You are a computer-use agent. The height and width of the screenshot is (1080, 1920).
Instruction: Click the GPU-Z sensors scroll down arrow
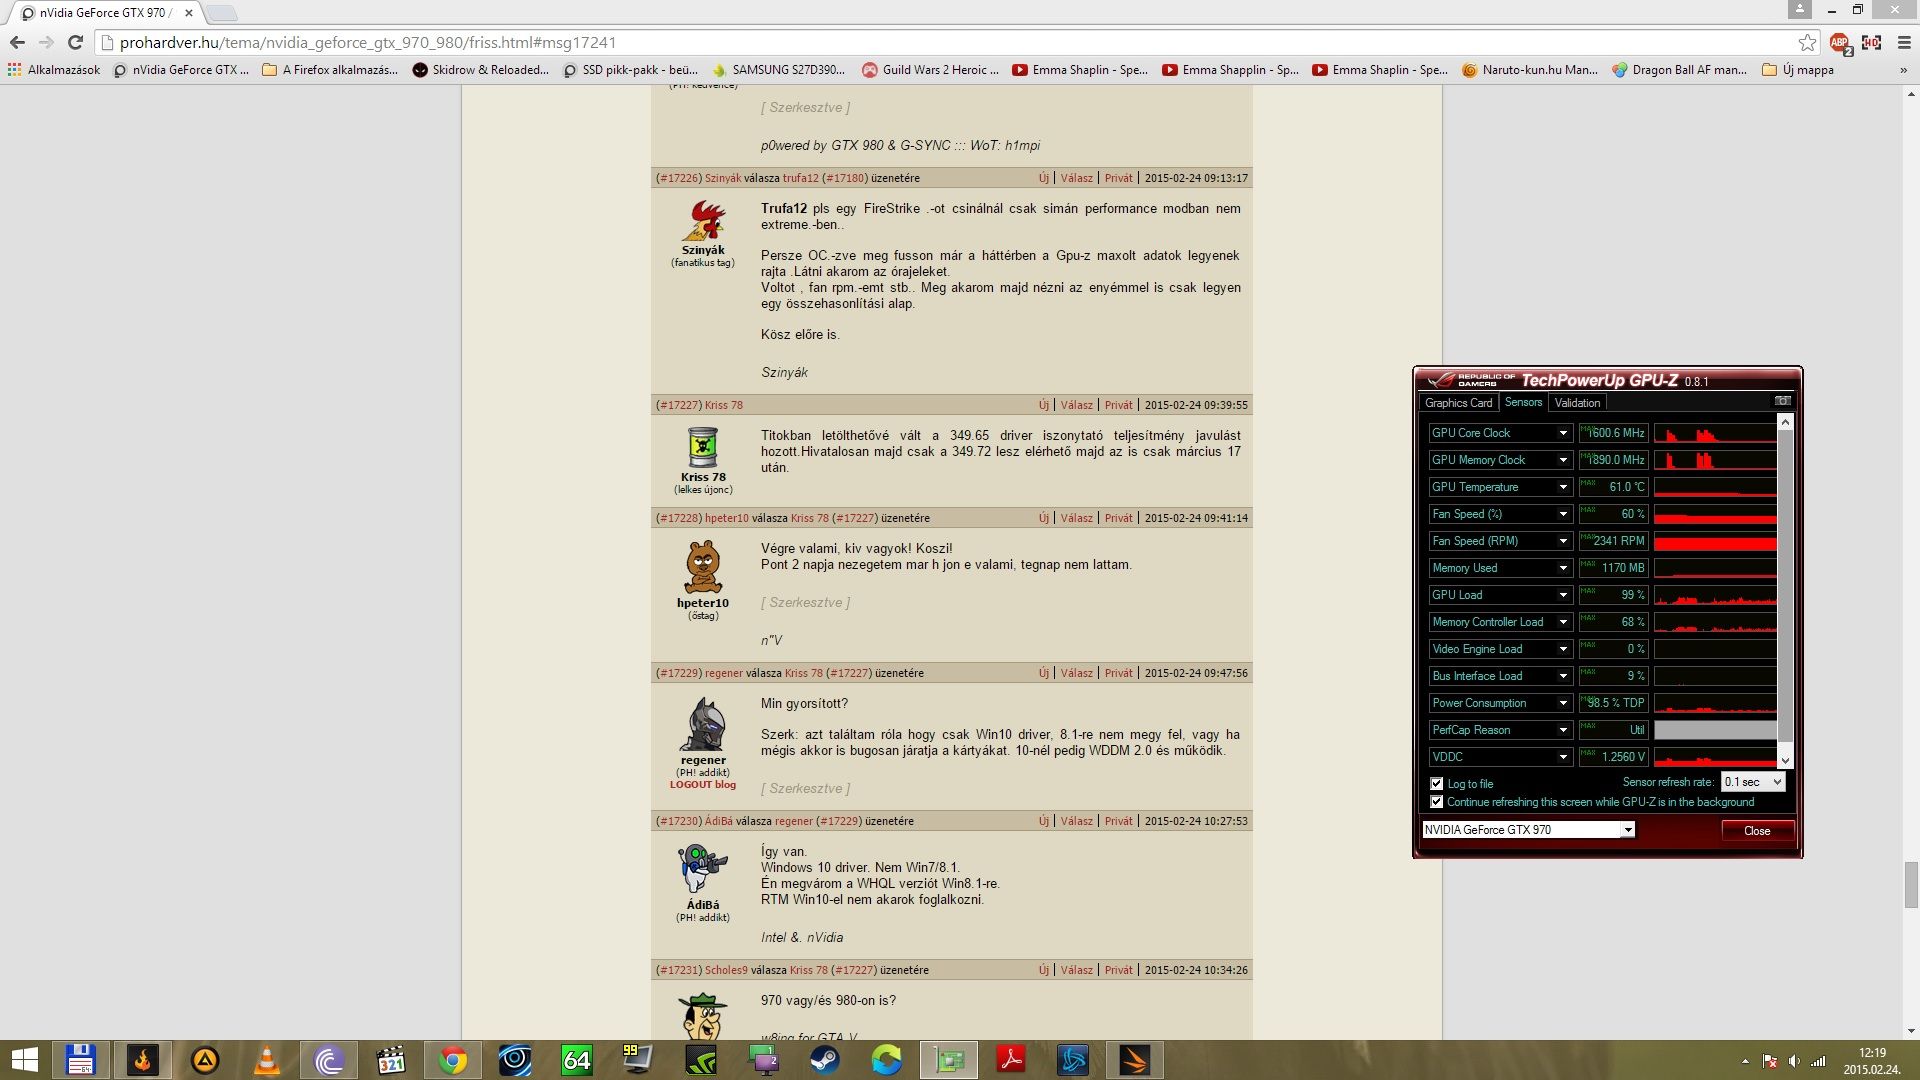tap(1785, 761)
